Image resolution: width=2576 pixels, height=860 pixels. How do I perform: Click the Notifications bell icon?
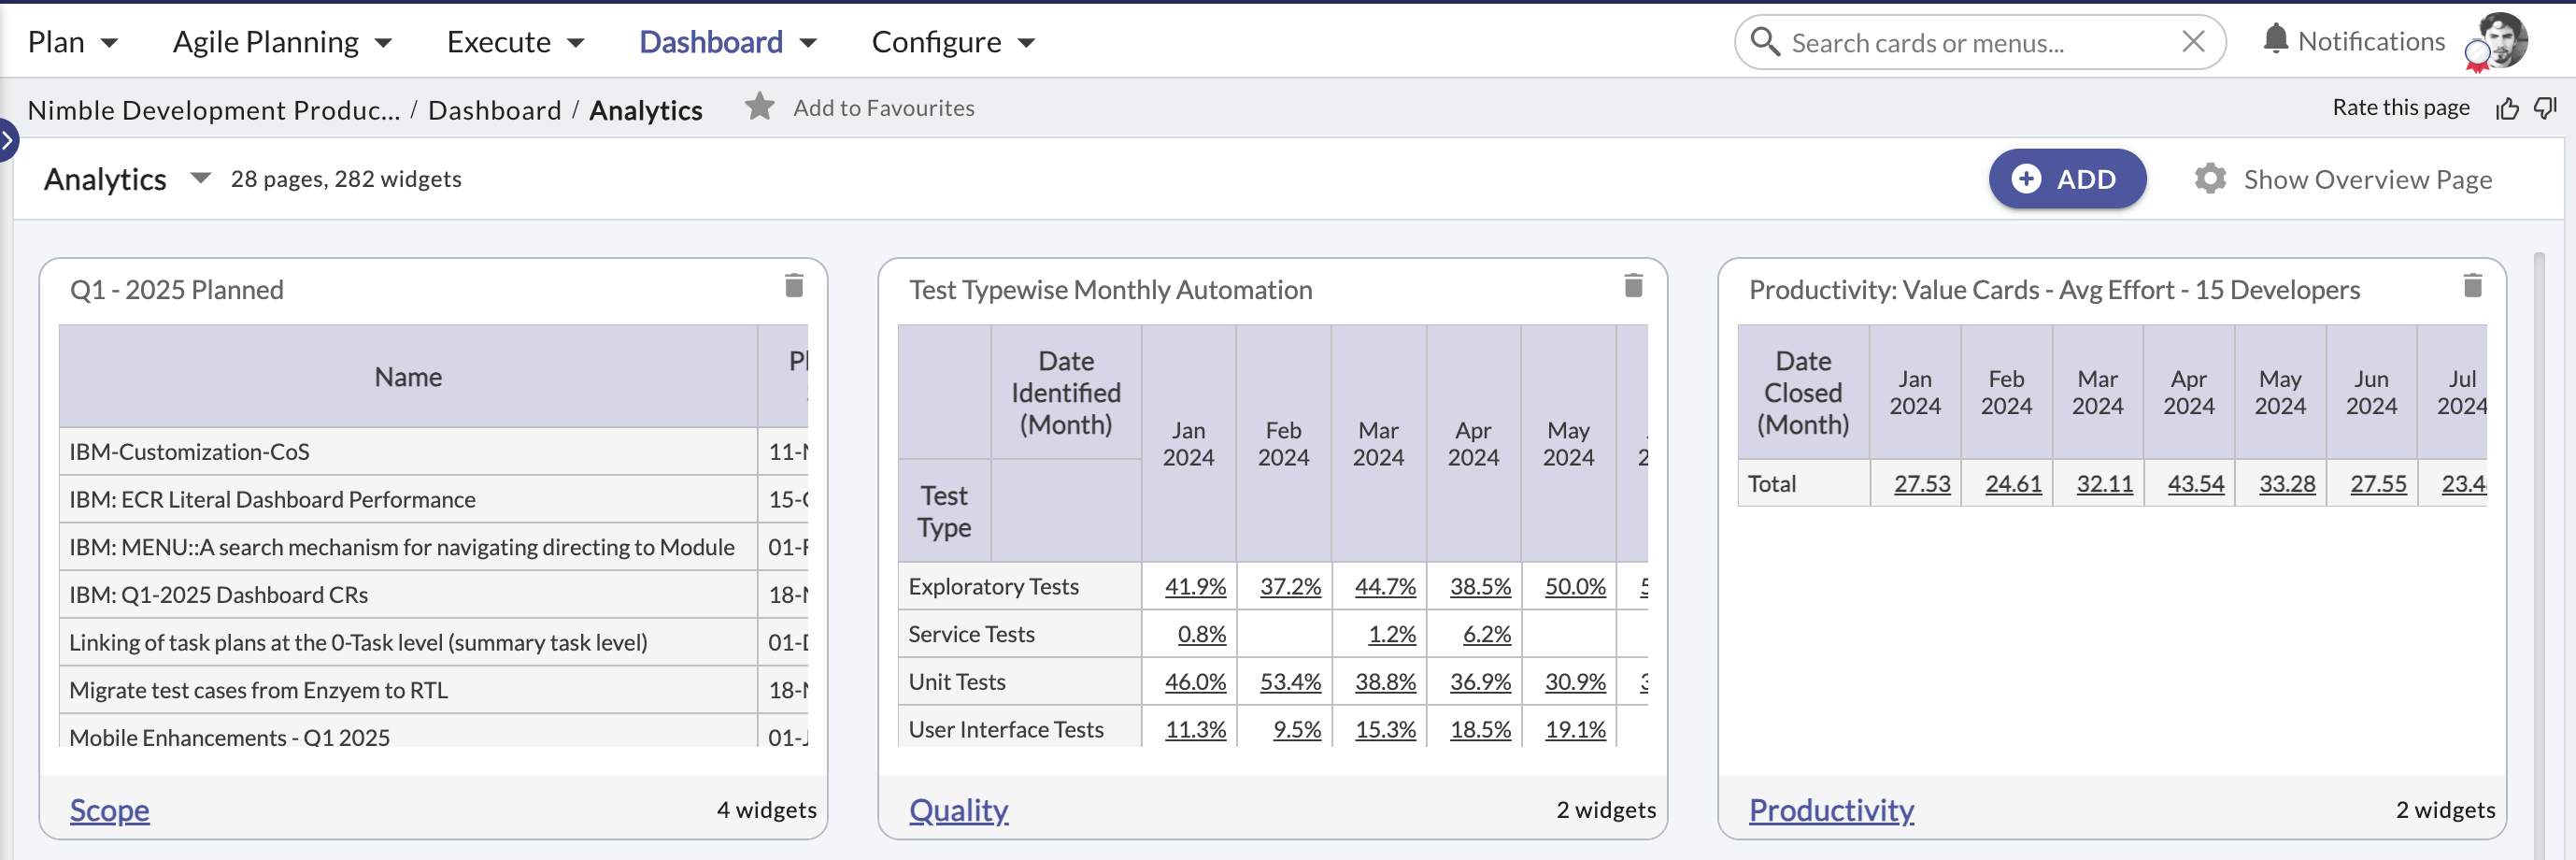[x=2275, y=39]
